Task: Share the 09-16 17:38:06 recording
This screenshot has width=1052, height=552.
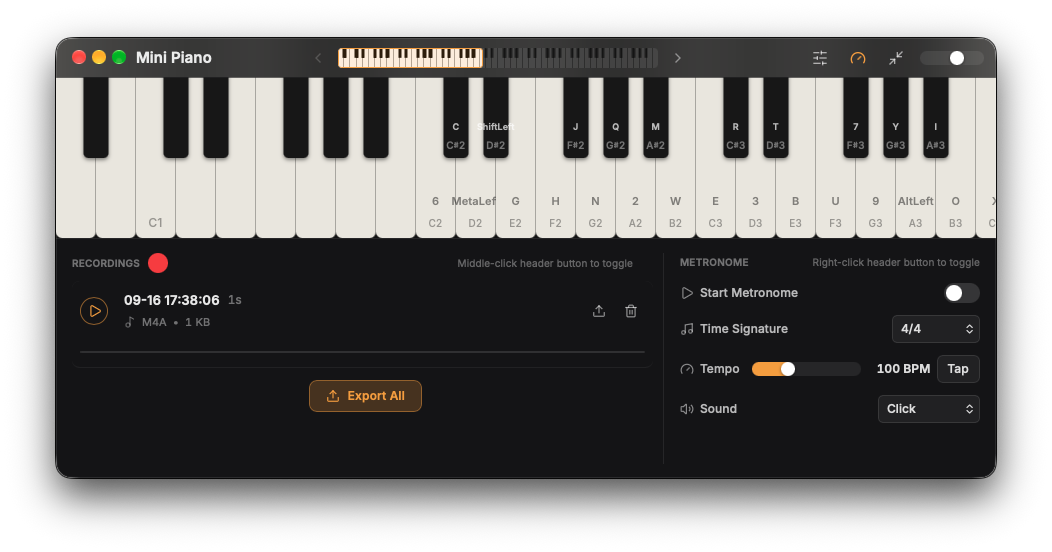Action: [599, 311]
